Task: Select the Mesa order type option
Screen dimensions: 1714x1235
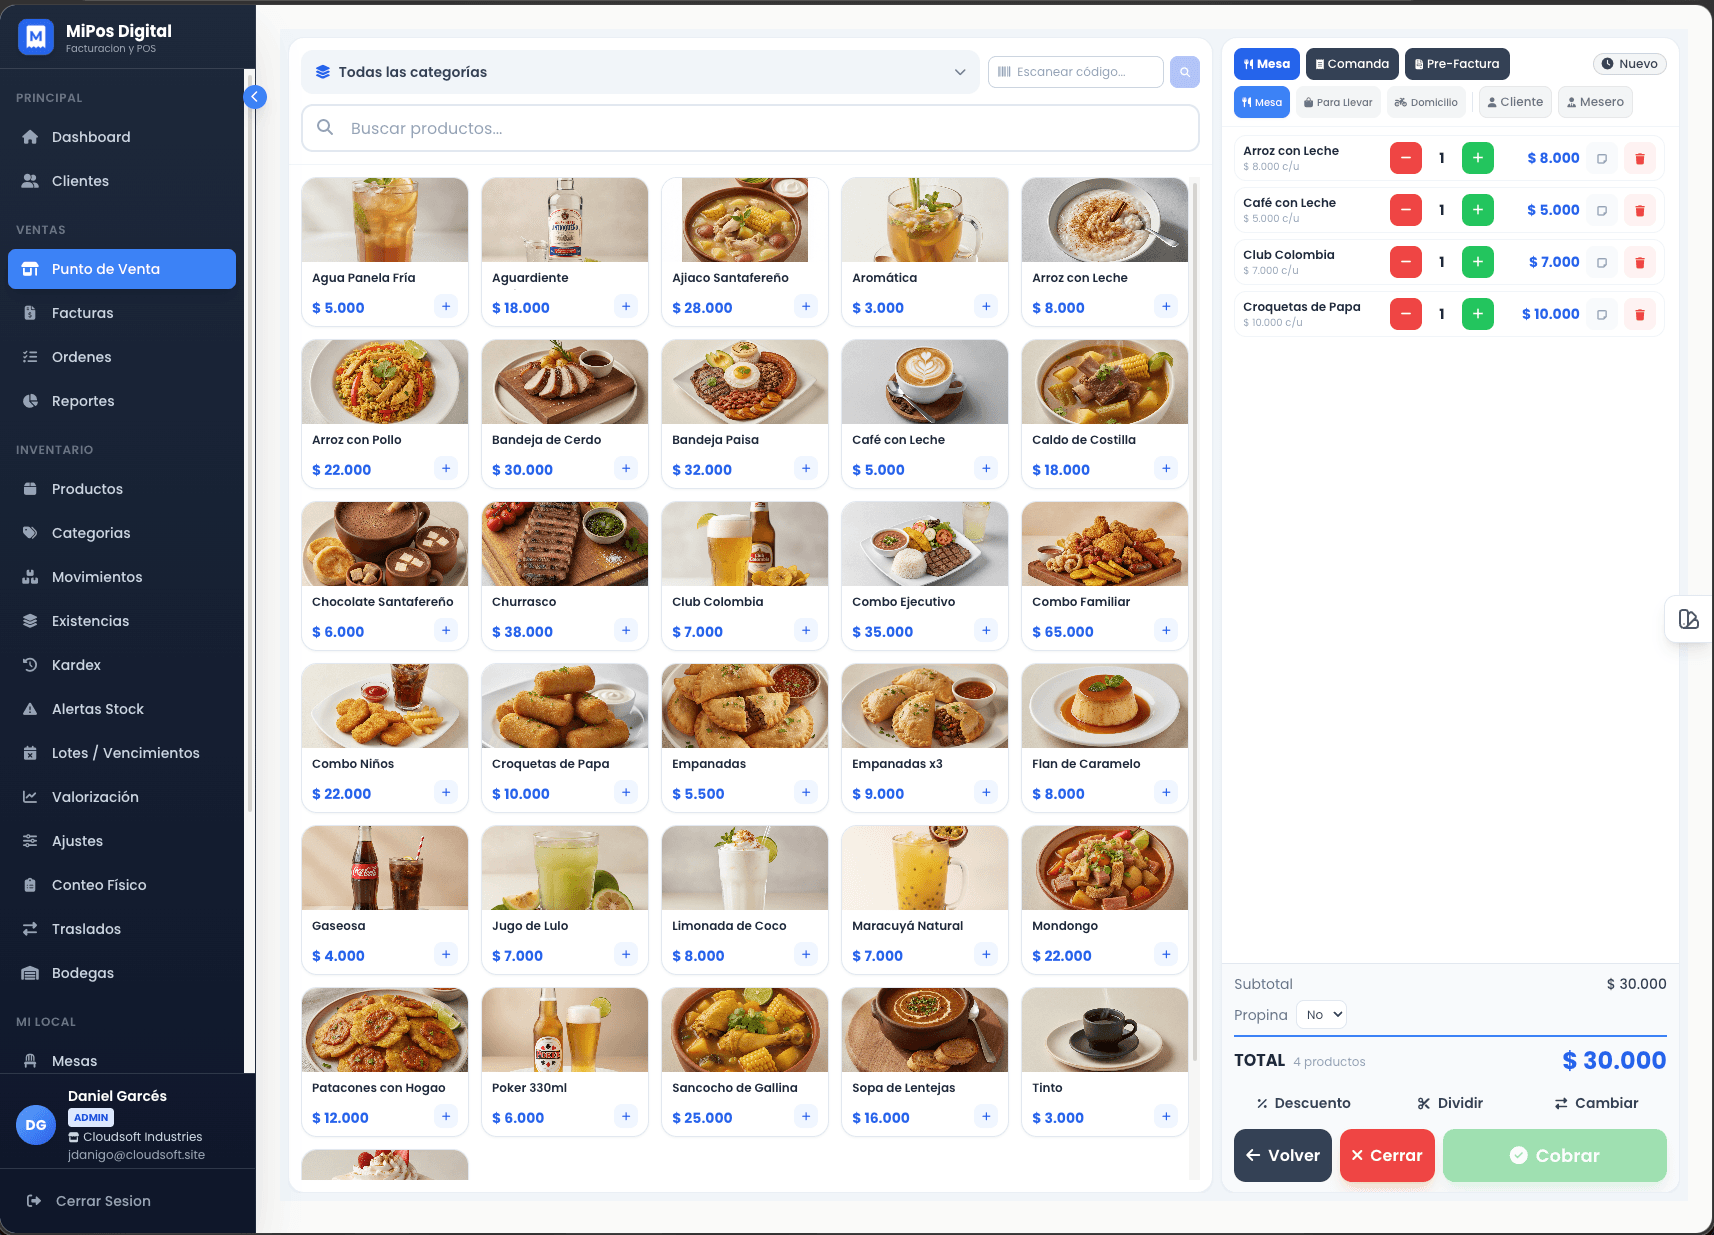Action: pyautogui.click(x=1262, y=102)
